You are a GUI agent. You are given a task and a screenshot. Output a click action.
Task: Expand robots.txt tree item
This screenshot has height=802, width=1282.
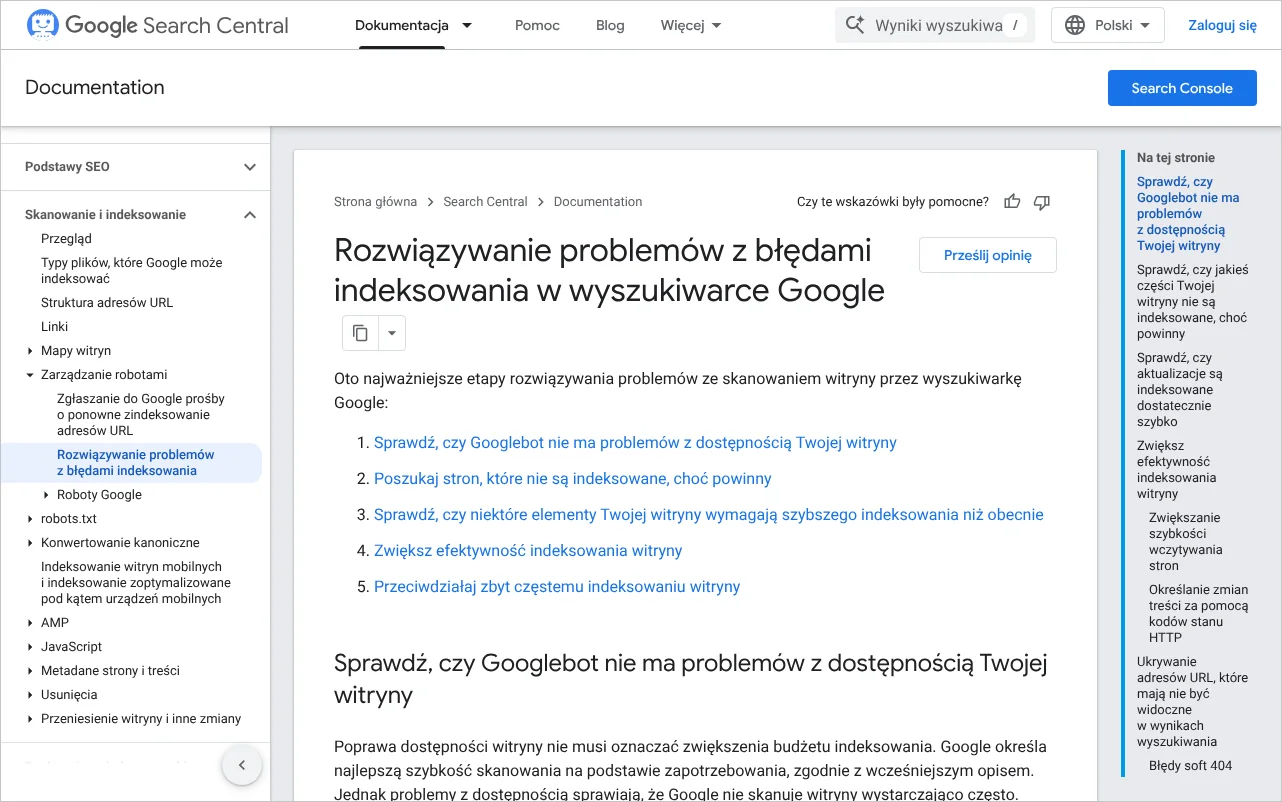click(x=30, y=519)
